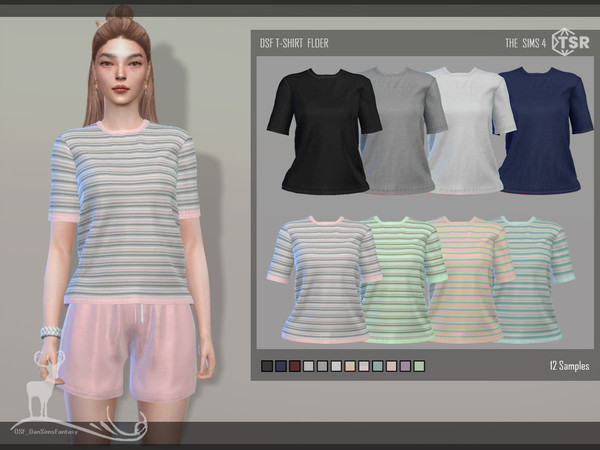Choose the peach color swatch
The height and width of the screenshot is (450, 600).
[350, 366]
